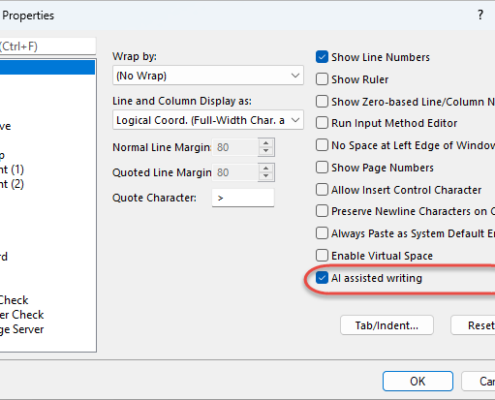This screenshot has height=400, width=495.
Task: Click the OK button
Action: click(x=418, y=381)
